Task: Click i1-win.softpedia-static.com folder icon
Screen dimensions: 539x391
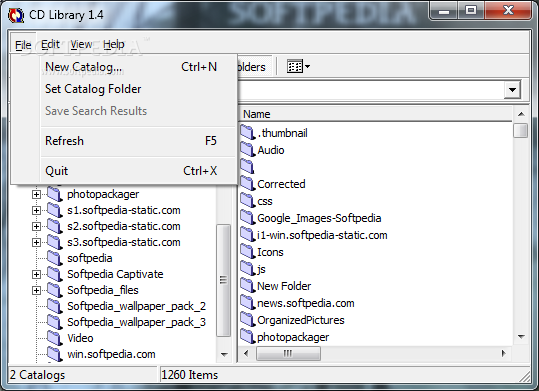Action: tap(248, 235)
